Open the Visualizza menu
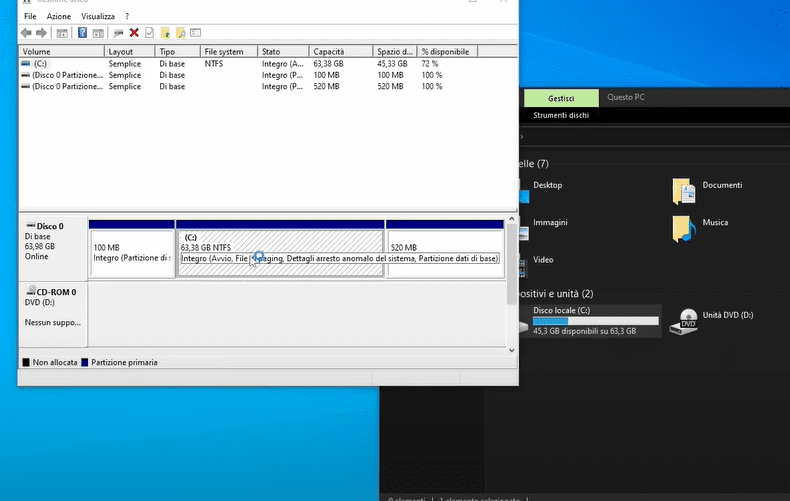The image size is (790, 501). tap(98, 17)
